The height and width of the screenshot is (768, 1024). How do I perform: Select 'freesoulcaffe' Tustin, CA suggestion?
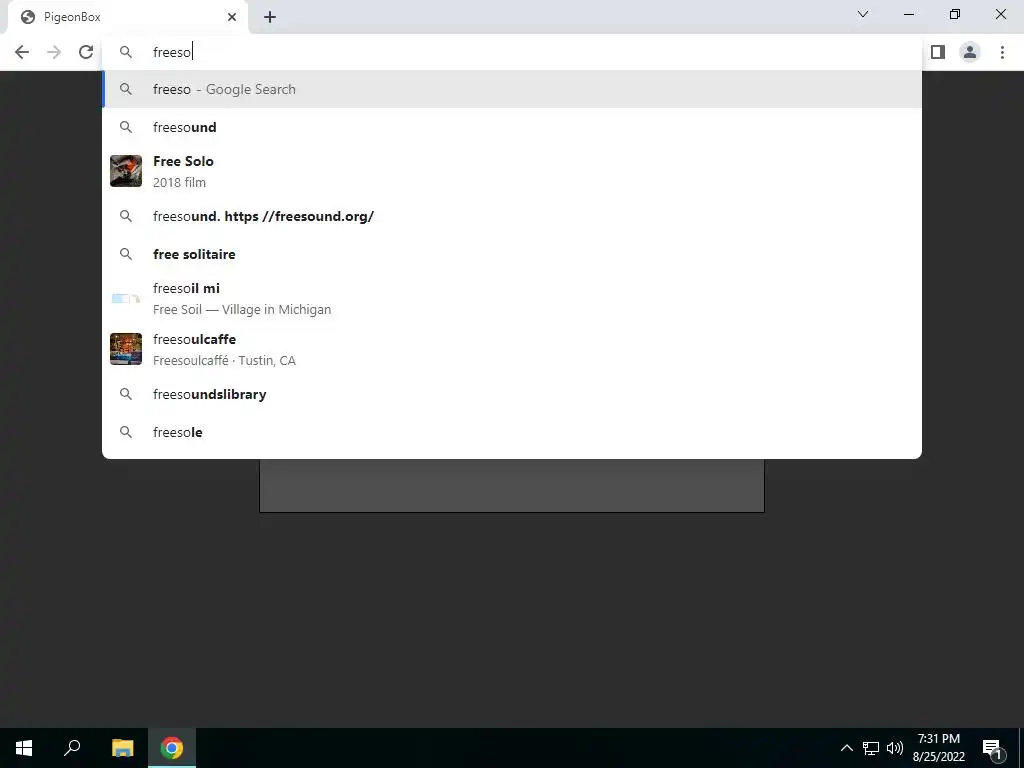click(512, 349)
